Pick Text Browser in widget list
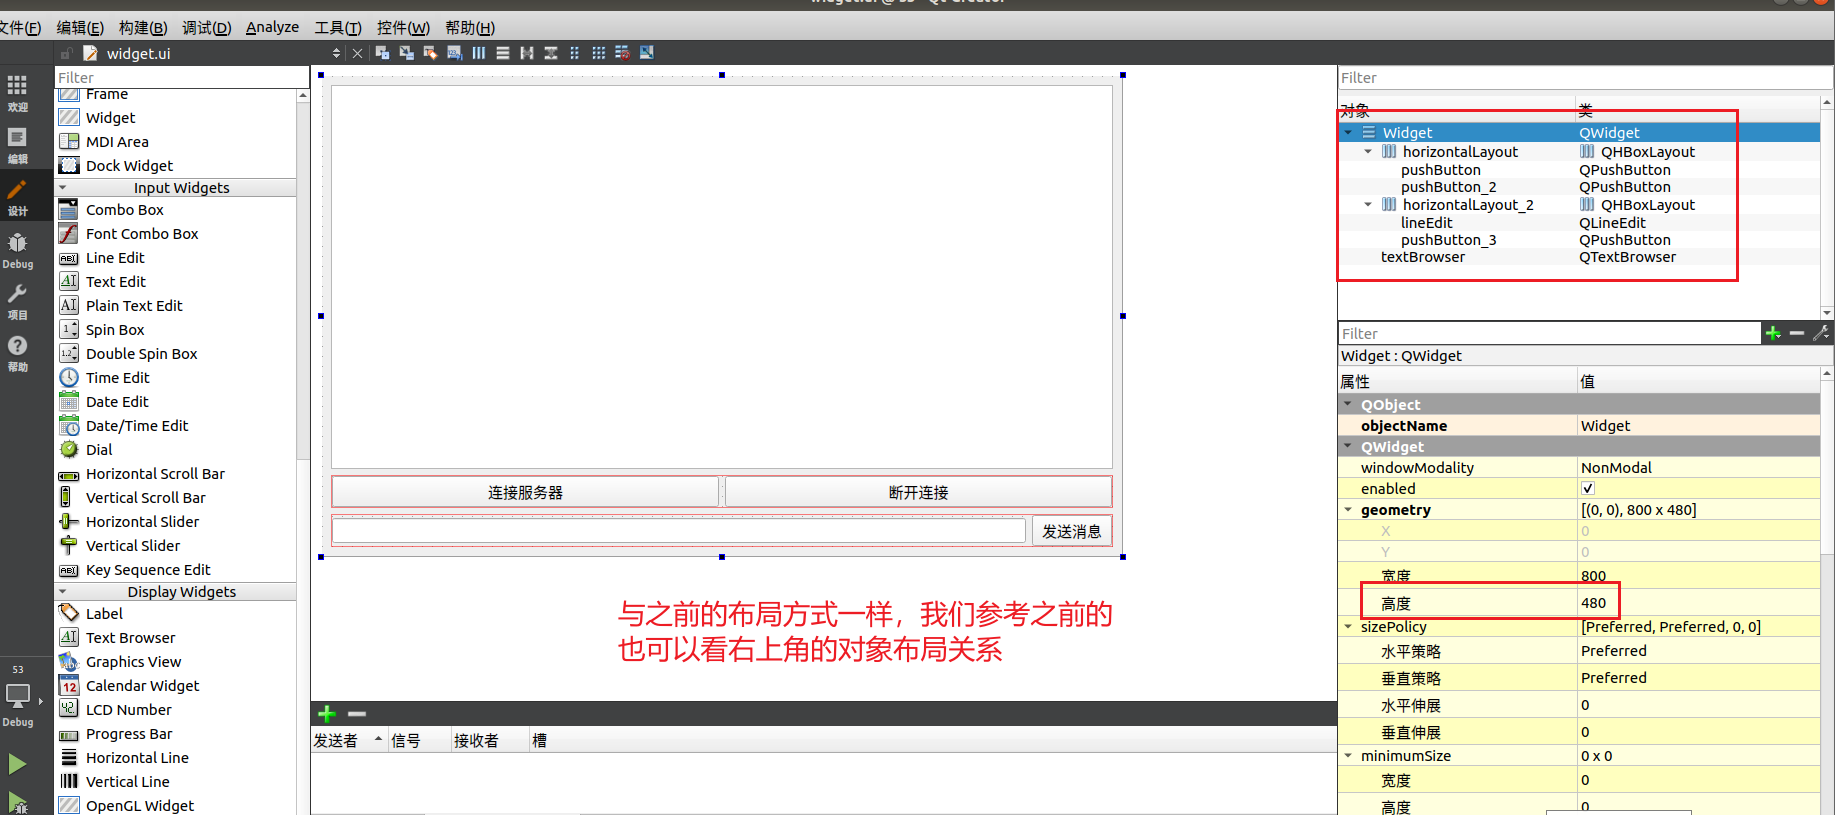 coord(130,638)
